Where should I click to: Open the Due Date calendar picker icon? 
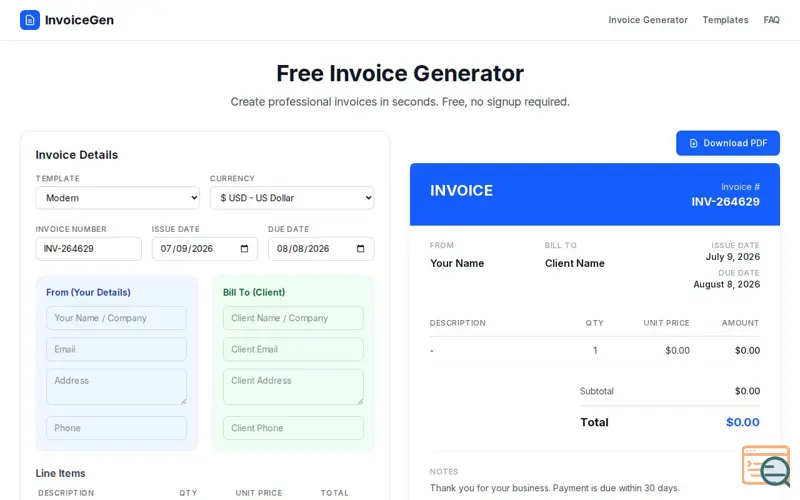361,248
